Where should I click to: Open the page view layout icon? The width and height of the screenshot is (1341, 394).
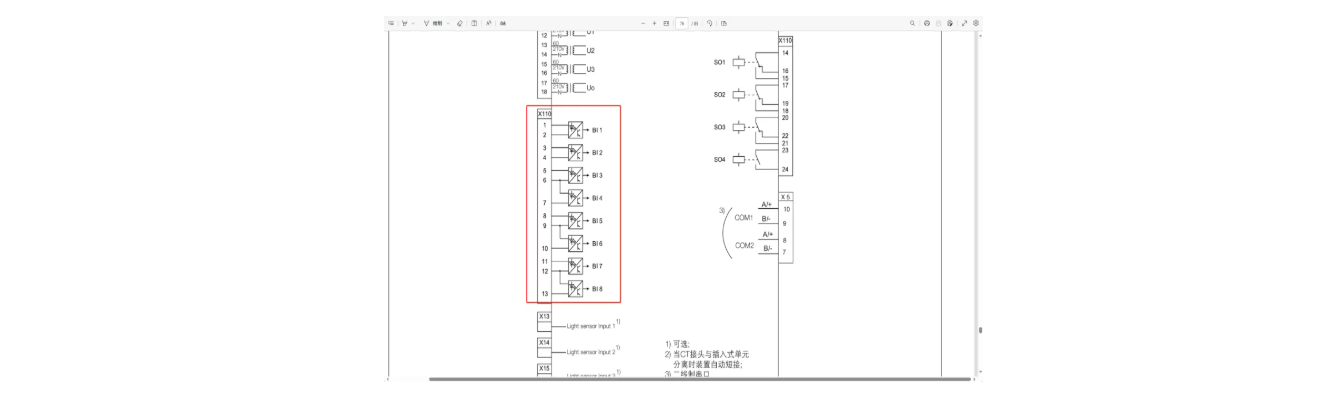pos(724,23)
